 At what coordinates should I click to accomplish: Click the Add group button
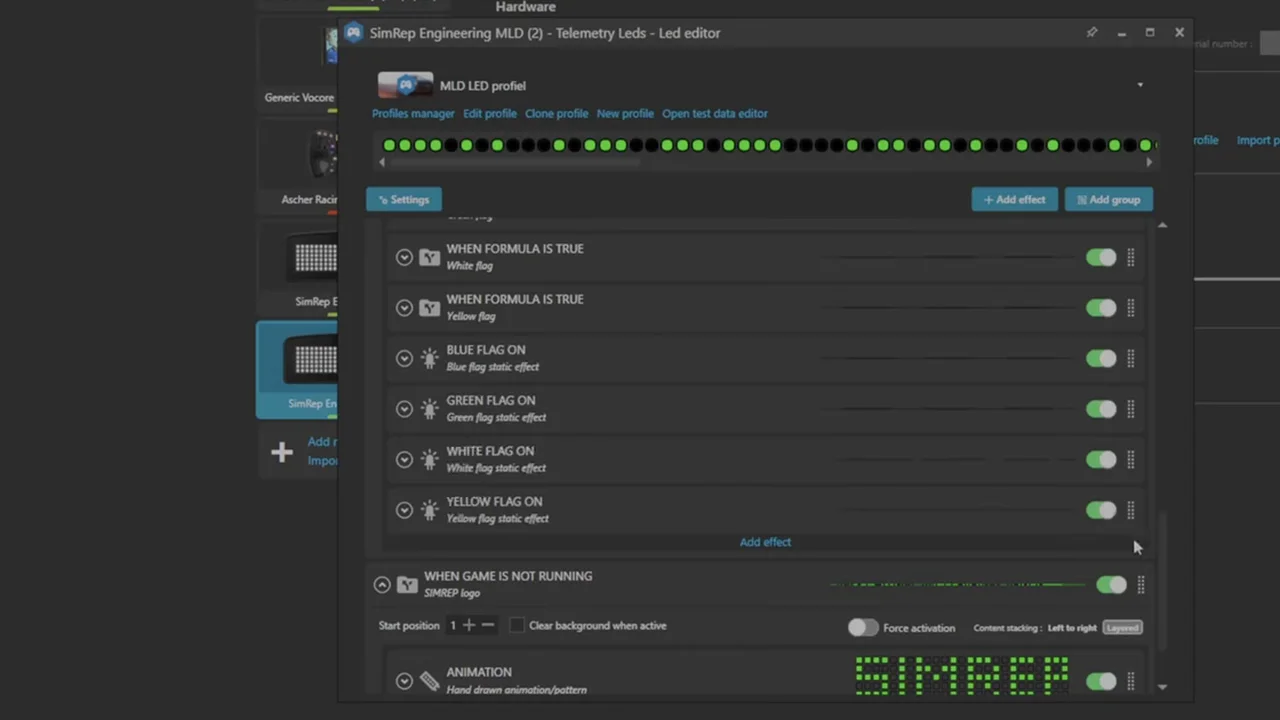pos(1109,199)
